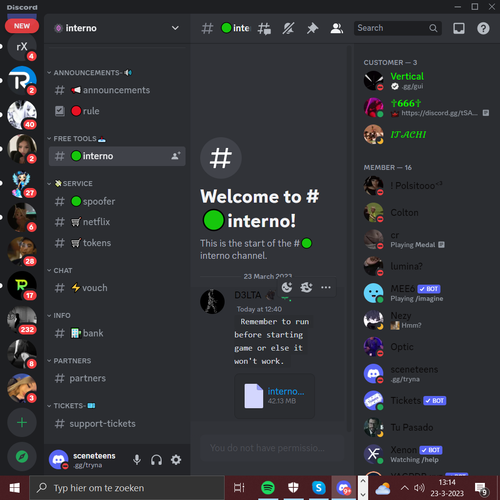
Task: Open the green R server with 17 badge
Action: [22, 286]
